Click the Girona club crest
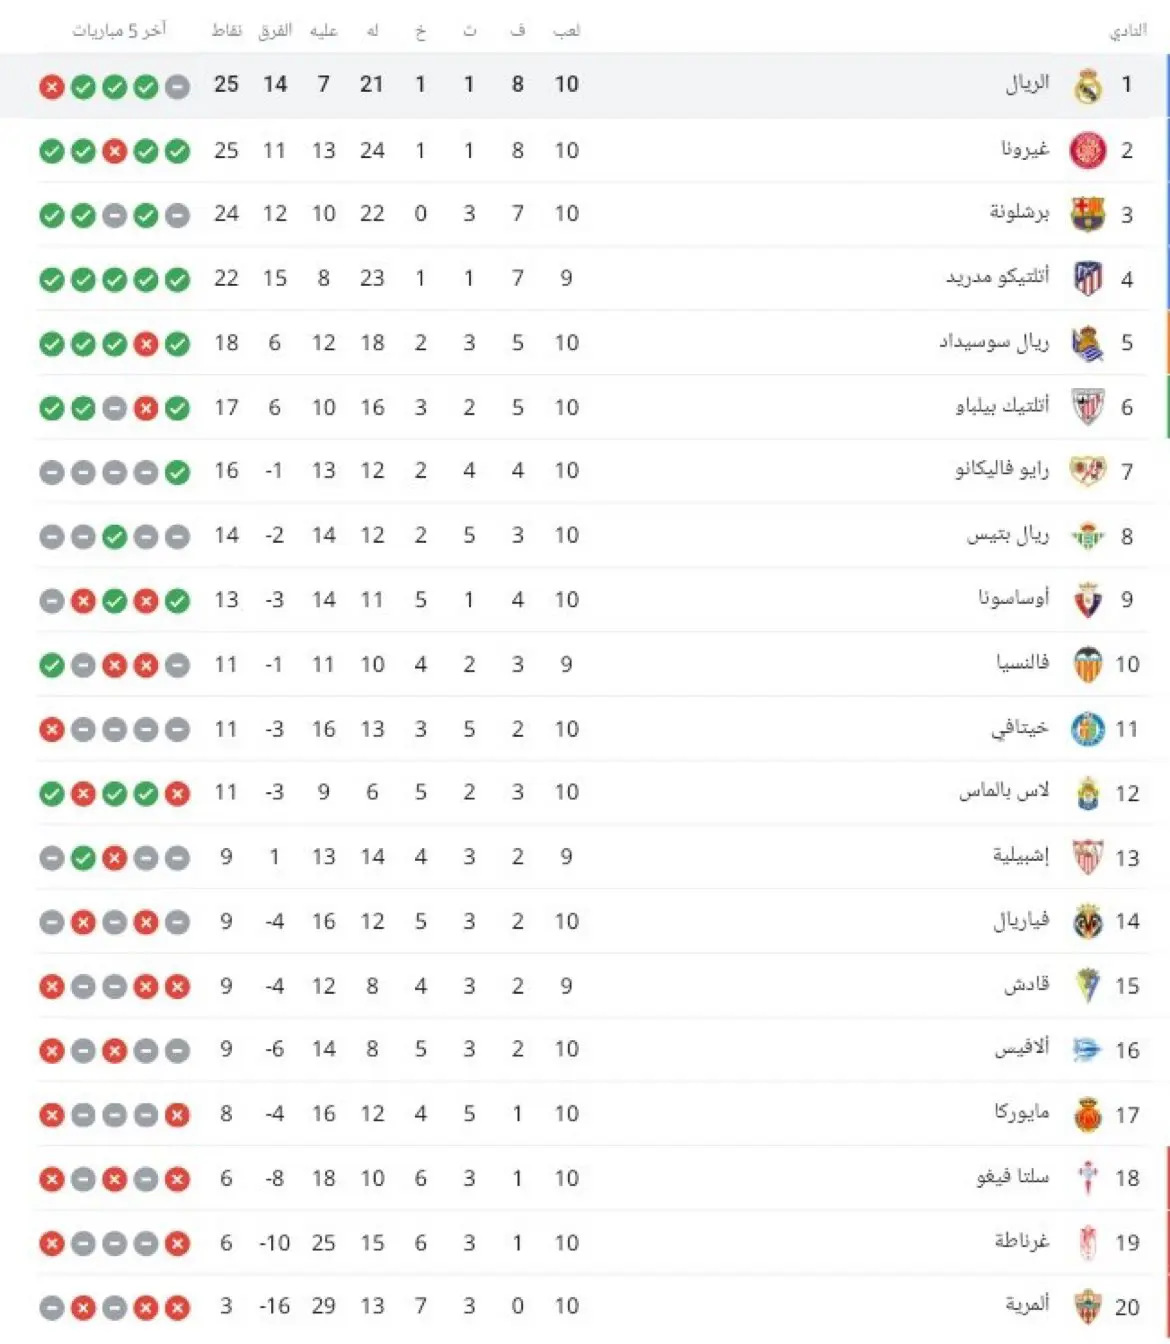 1088,151
